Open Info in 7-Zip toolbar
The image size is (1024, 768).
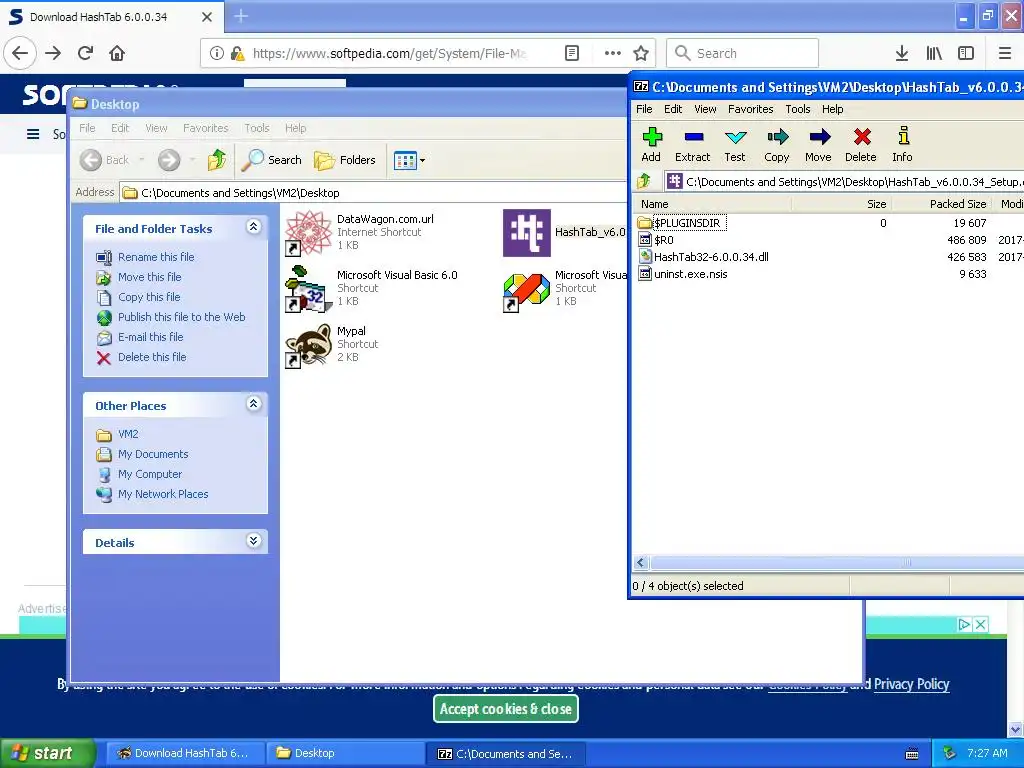tap(903, 144)
